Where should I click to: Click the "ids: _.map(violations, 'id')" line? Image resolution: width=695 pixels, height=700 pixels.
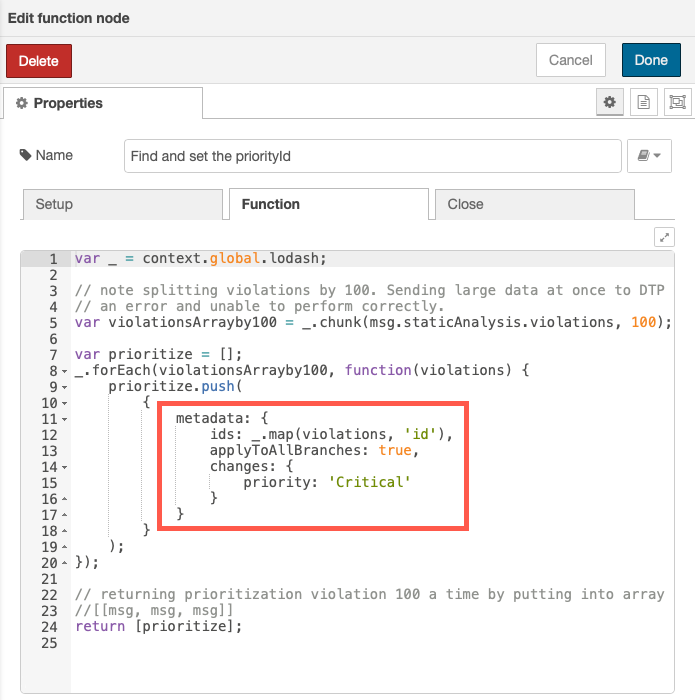[x=331, y=434]
